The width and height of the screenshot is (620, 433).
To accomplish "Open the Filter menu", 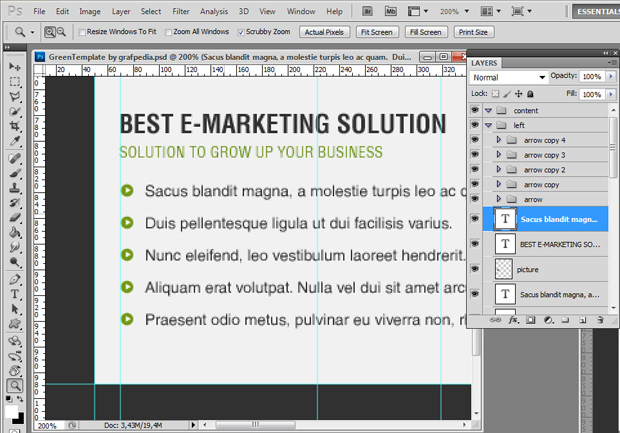I will coord(181,11).
